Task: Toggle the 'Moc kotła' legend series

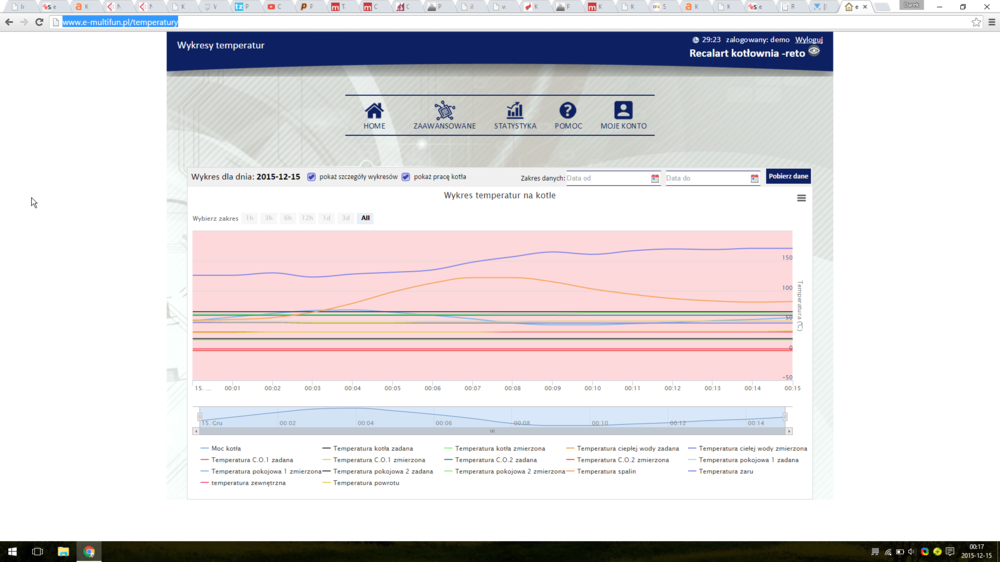Action: click(226, 449)
